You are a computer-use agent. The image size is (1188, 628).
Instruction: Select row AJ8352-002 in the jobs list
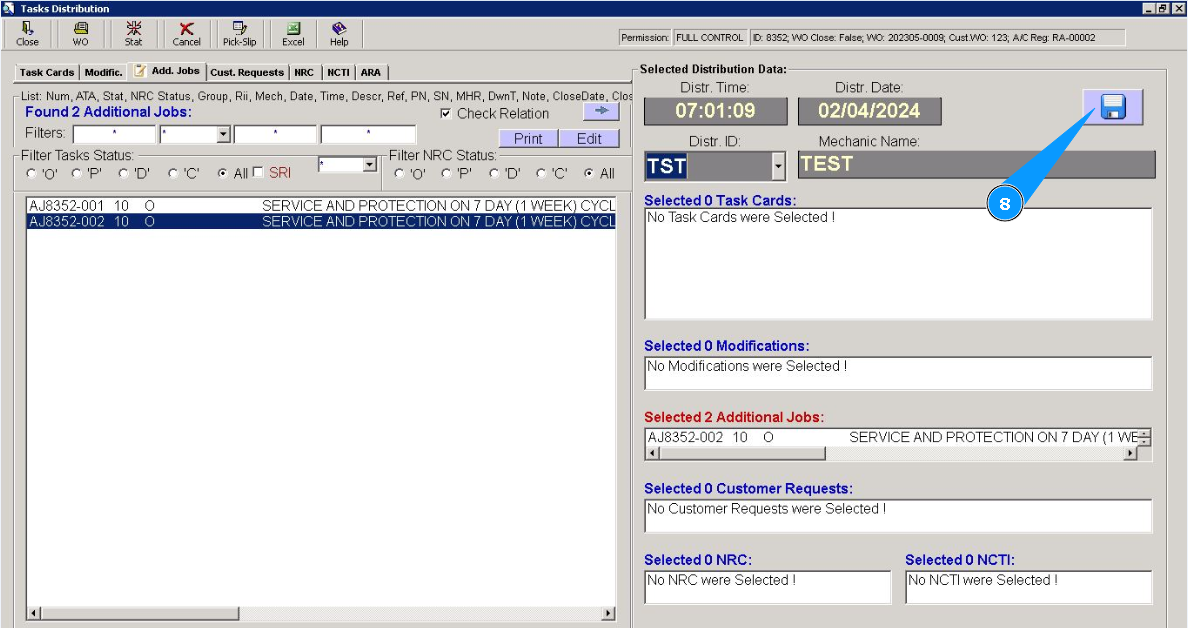[x=321, y=221]
